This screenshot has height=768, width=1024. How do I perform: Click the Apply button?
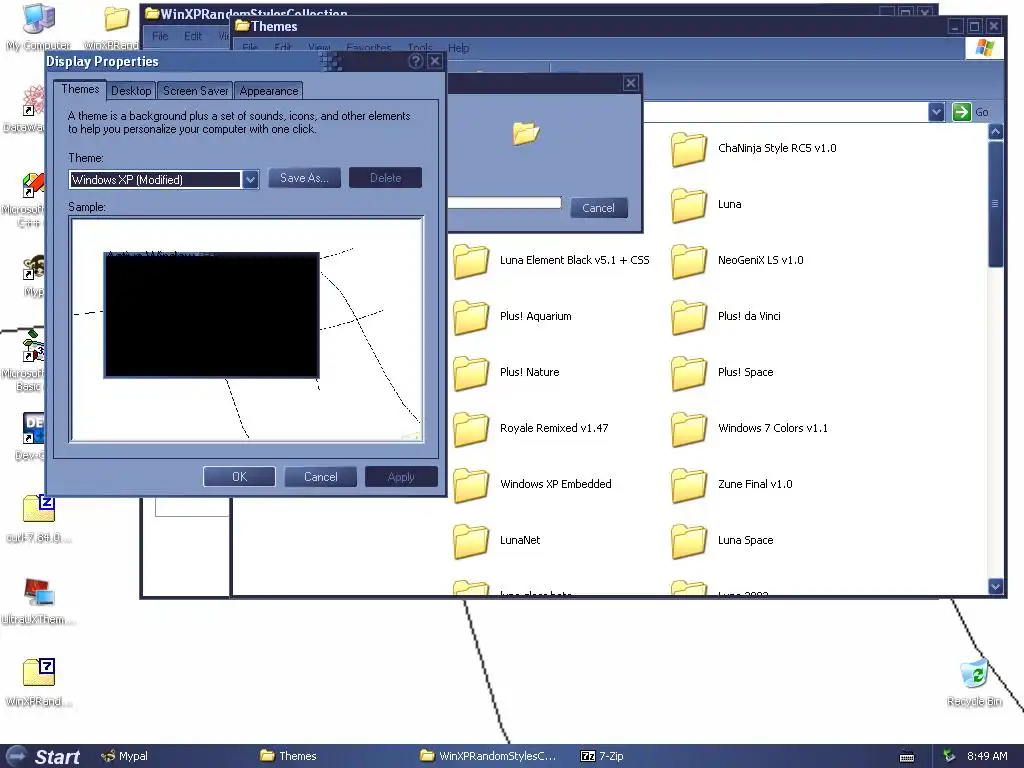tap(401, 477)
